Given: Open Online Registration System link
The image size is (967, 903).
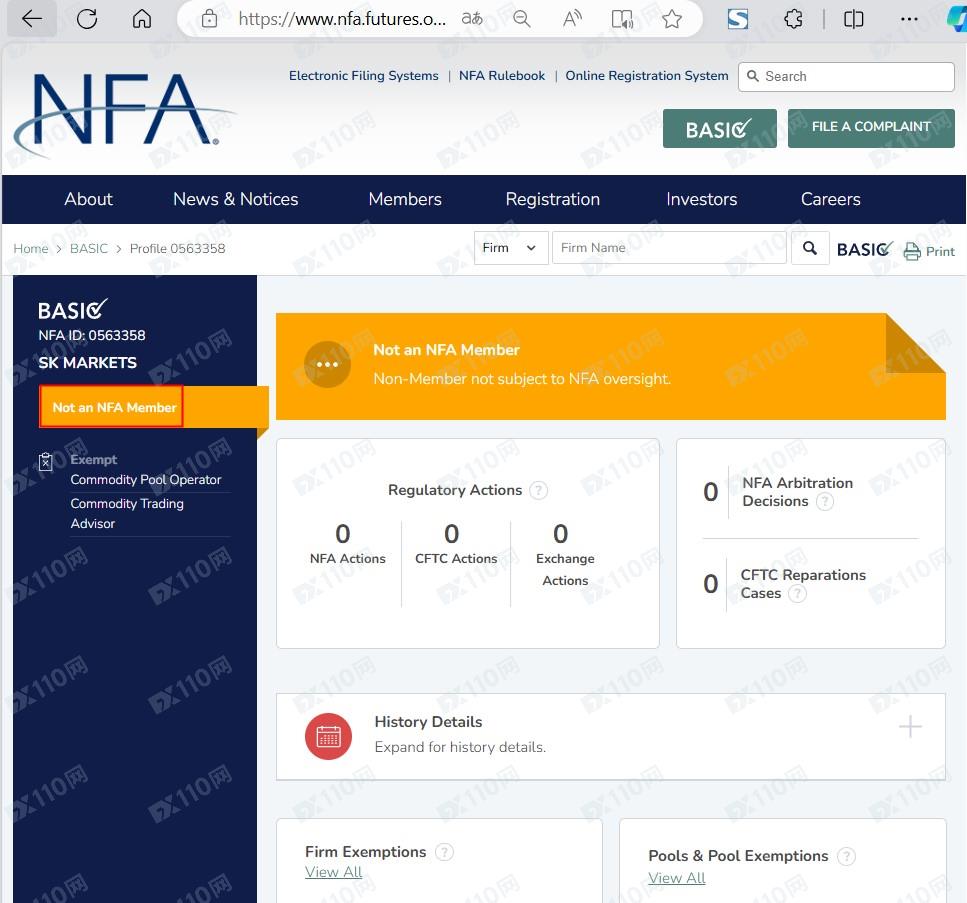Looking at the screenshot, I should pyautogui.click(x=647, y=76).
